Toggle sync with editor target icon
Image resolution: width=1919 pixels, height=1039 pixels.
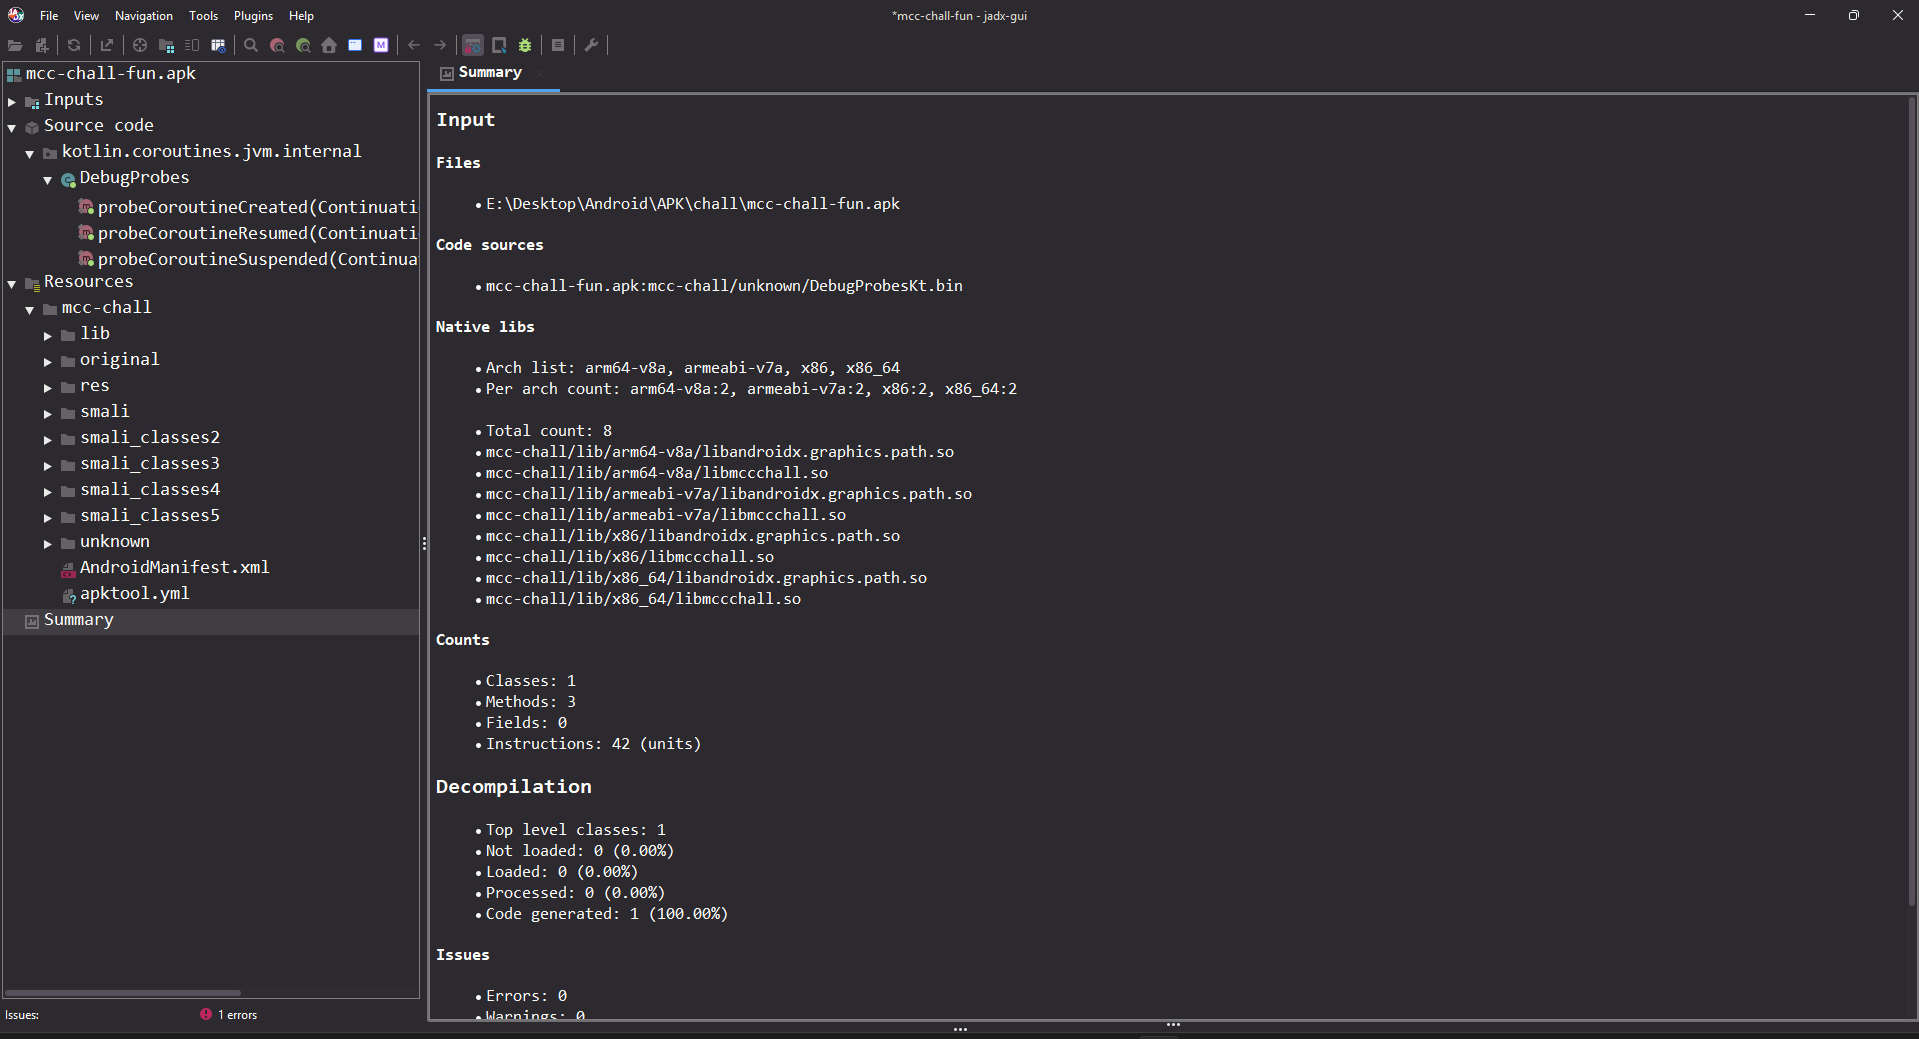pos(140,45)
